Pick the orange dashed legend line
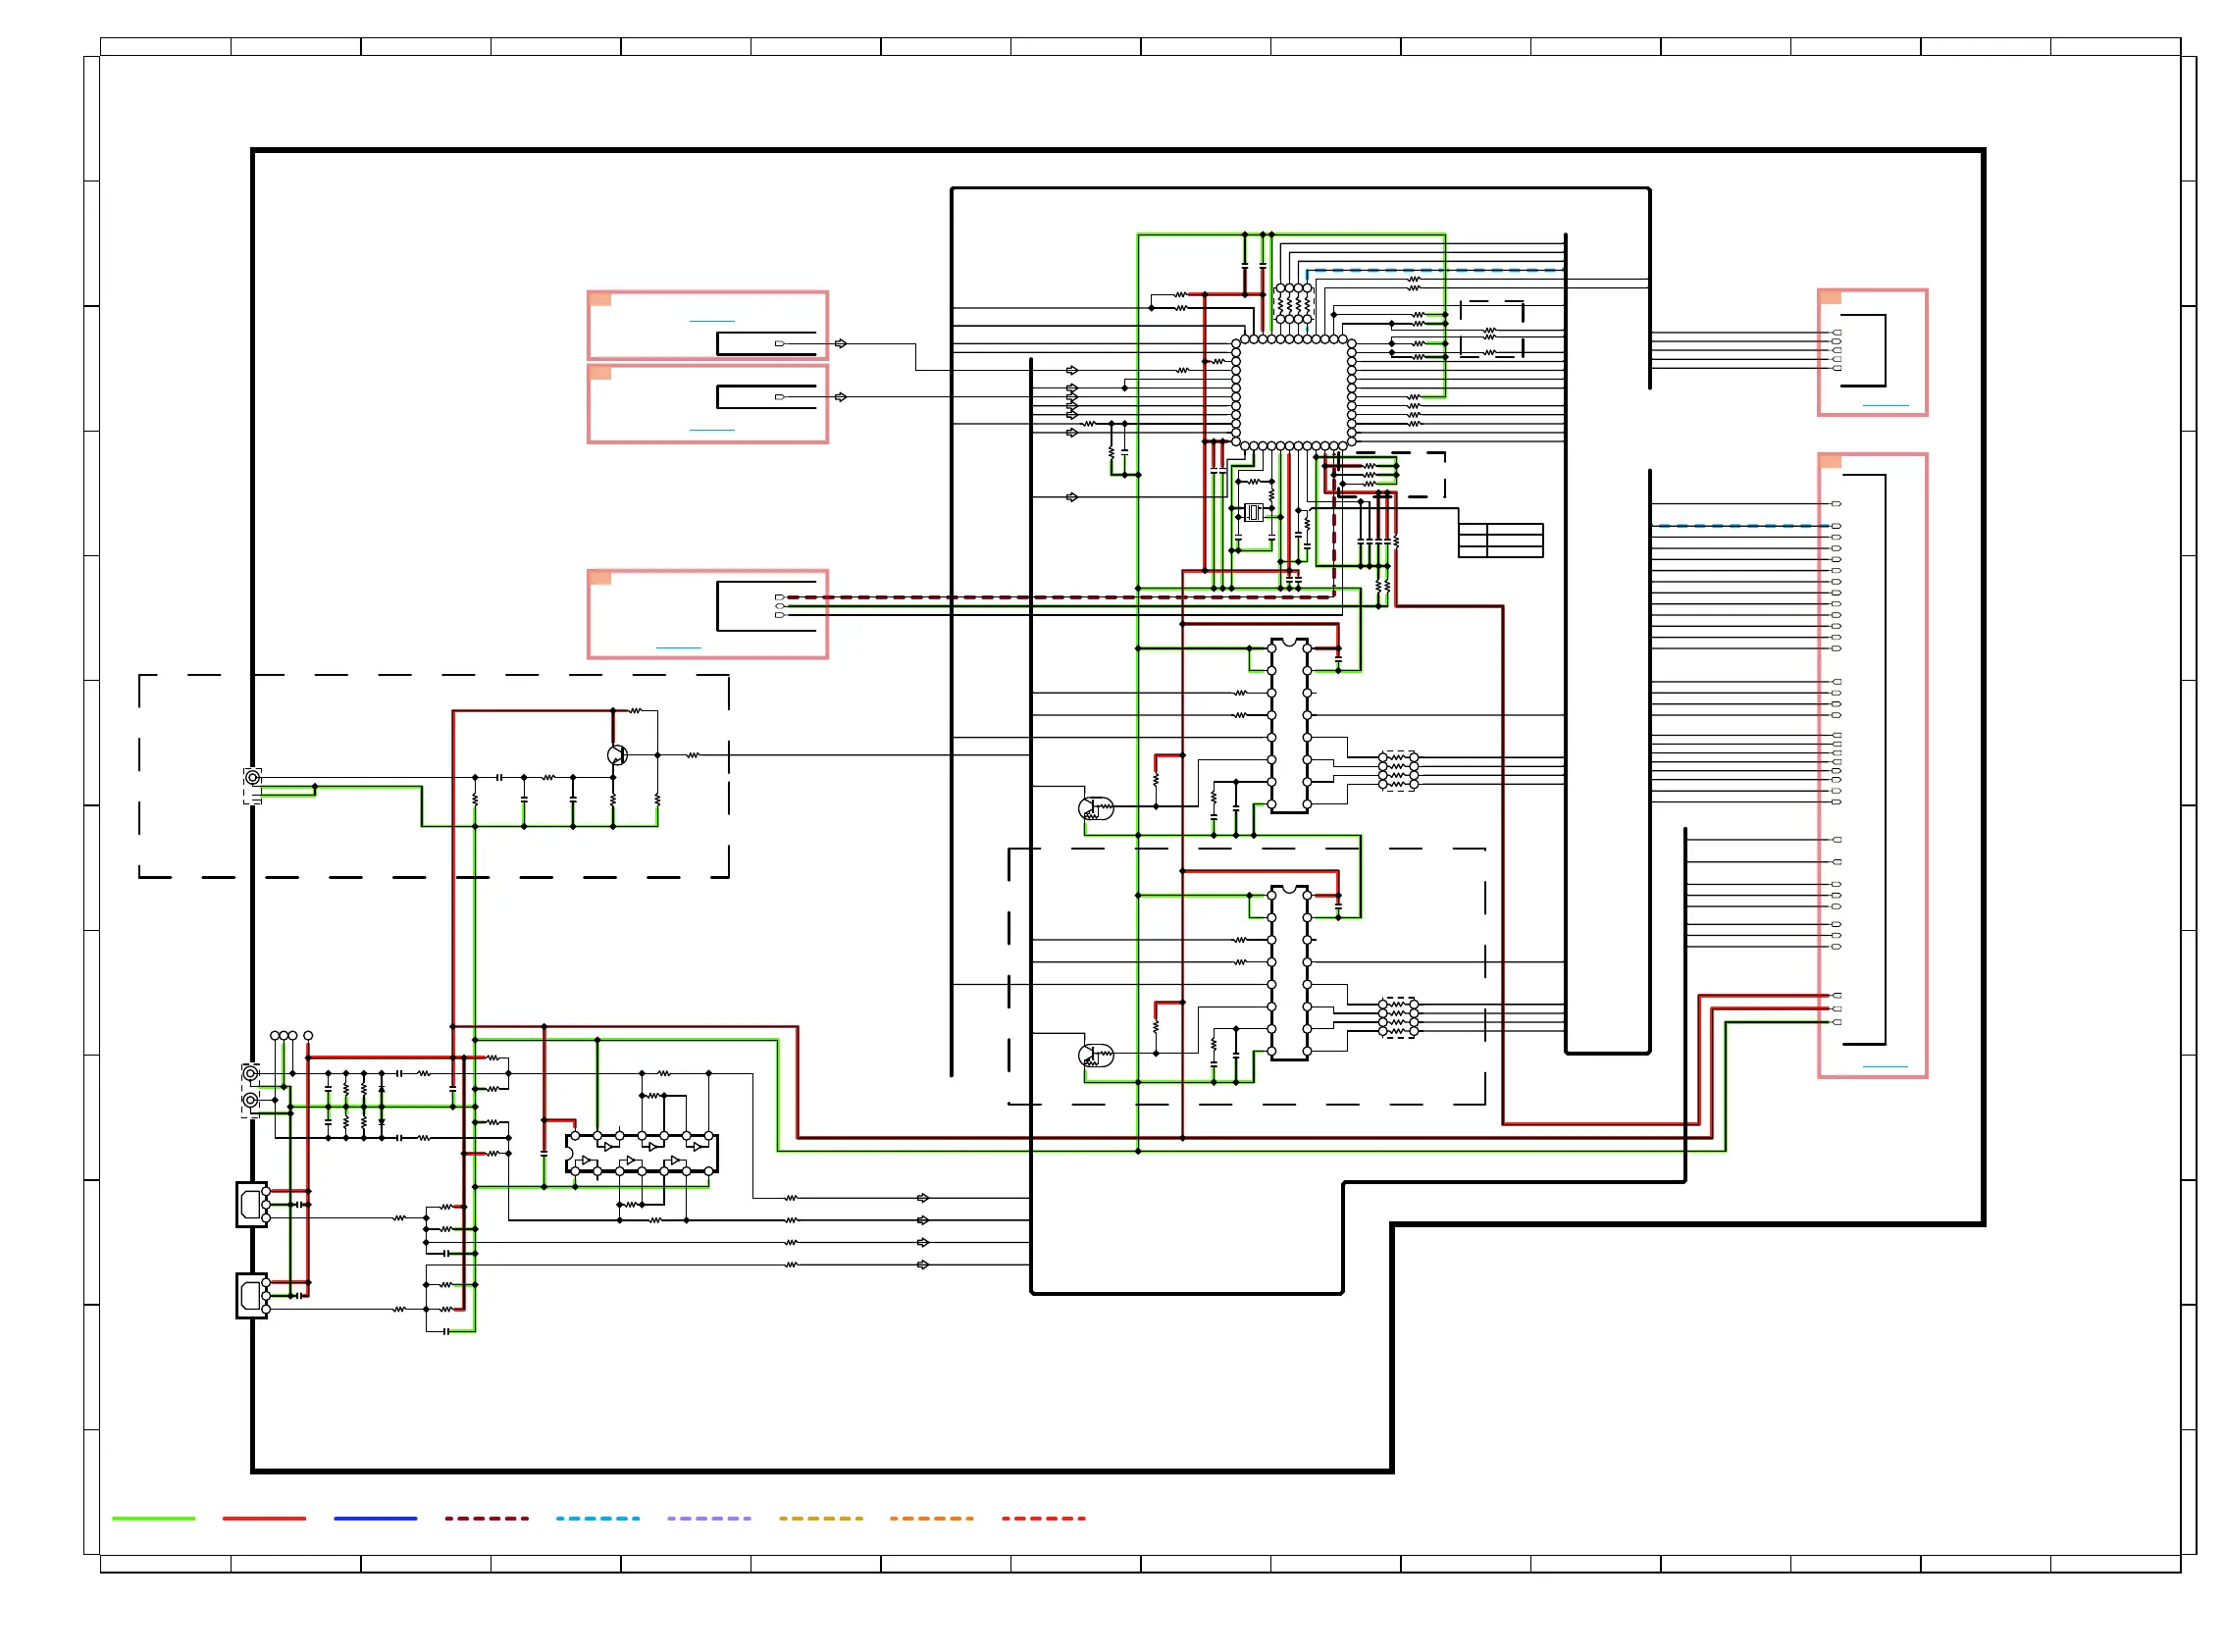 point(932,1518)
